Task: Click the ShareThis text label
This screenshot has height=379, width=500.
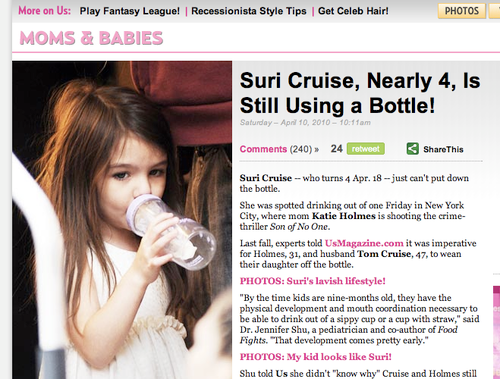Action: tap(443, 149)
